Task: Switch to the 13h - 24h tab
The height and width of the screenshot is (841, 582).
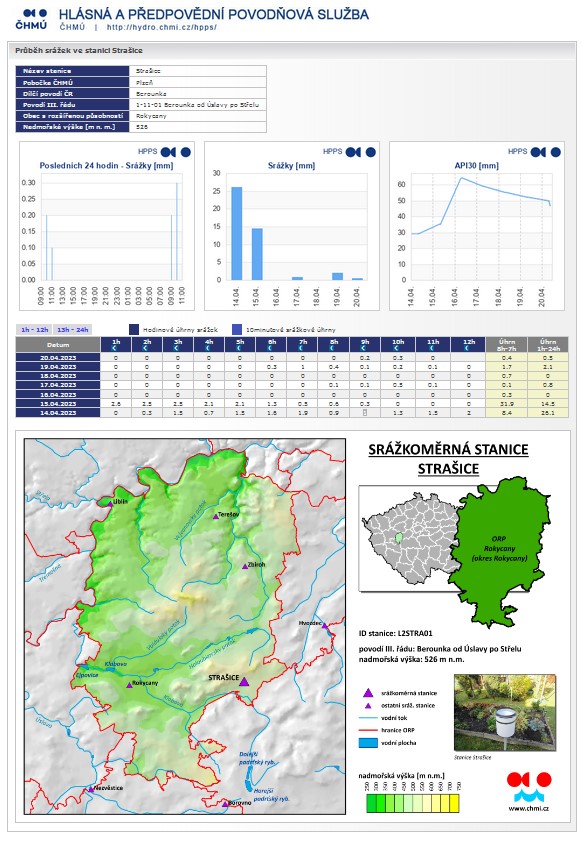Action: 72,330
